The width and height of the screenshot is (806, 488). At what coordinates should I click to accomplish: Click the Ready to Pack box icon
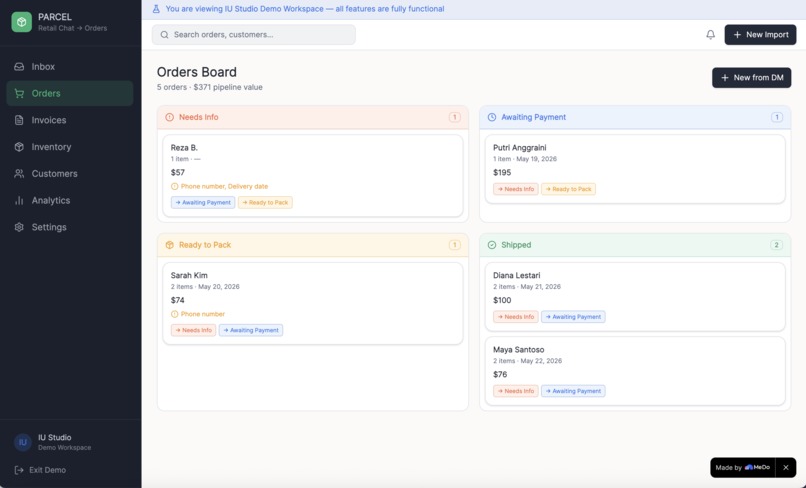coord(170,245)
